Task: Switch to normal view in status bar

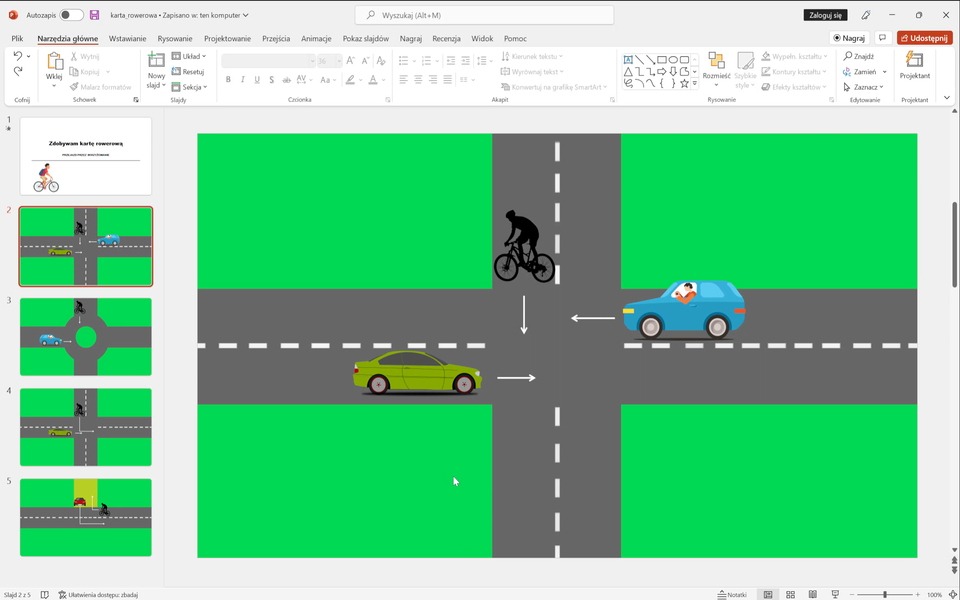Action: 768,594
